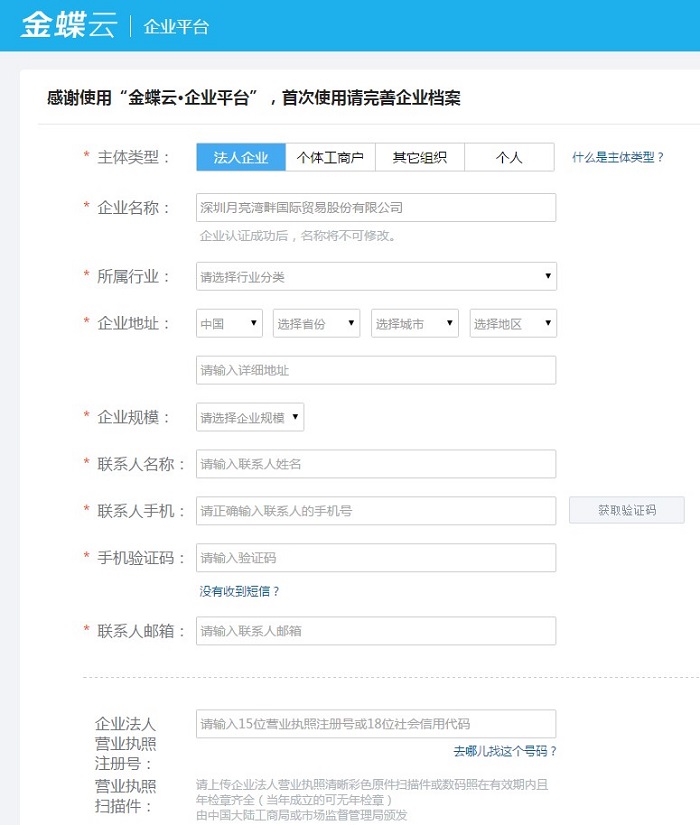Open the 中国 country dropdown
The image size is (700, 825).
click(229, 324)
